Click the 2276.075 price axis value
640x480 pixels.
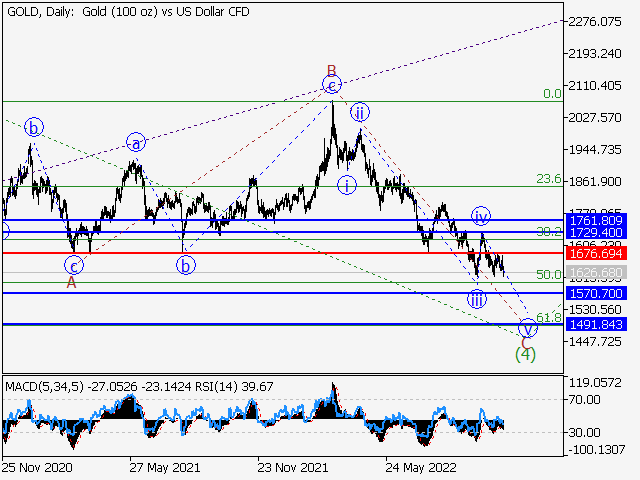click(x=595, y=21)
